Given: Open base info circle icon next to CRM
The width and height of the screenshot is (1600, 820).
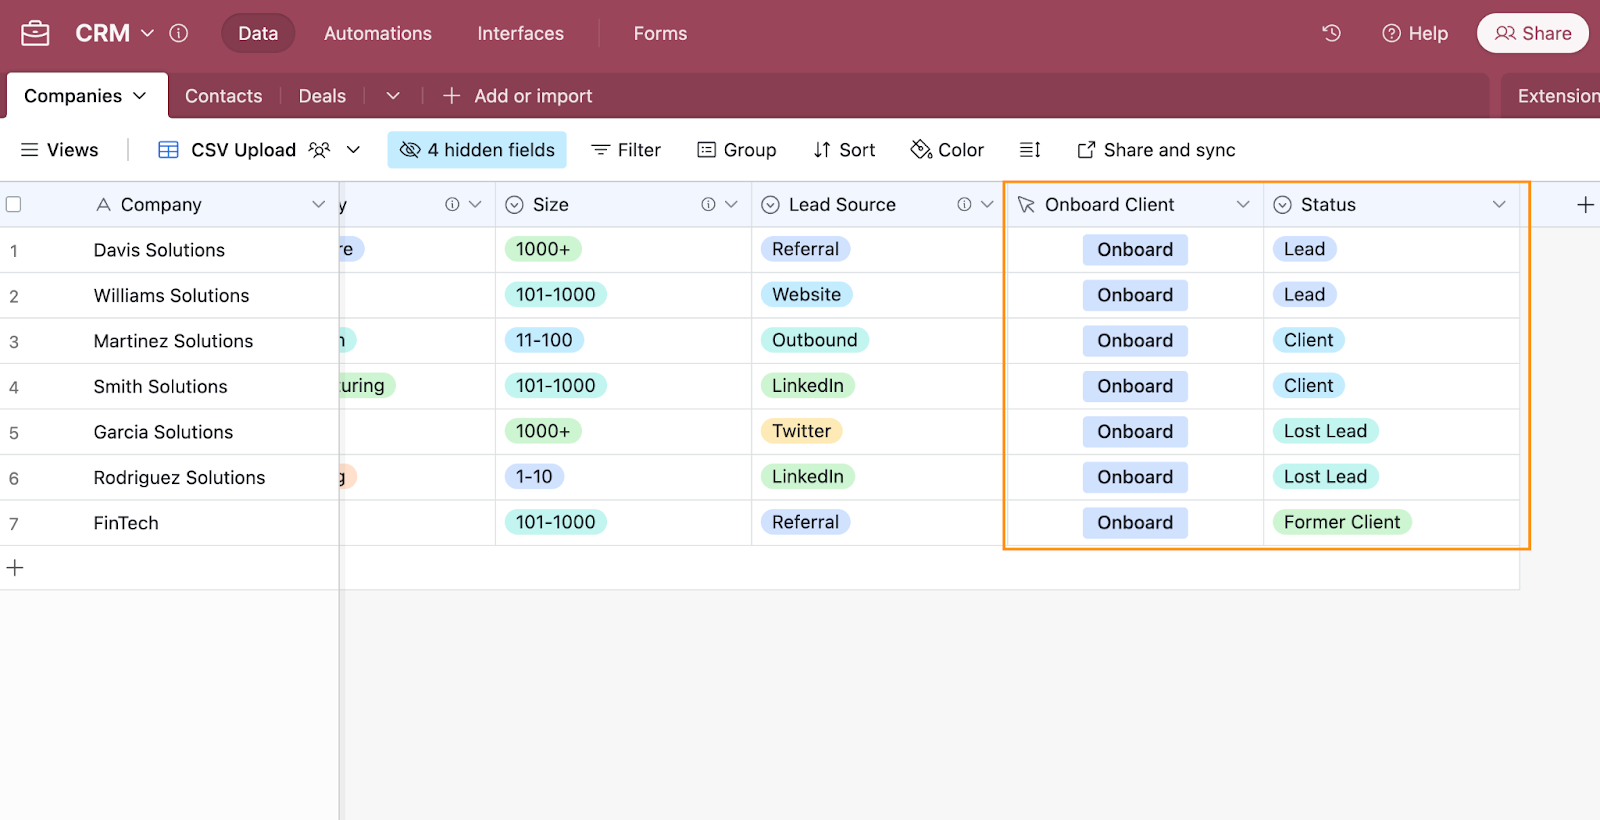Looking at the screenshot, I should [179, 33].
